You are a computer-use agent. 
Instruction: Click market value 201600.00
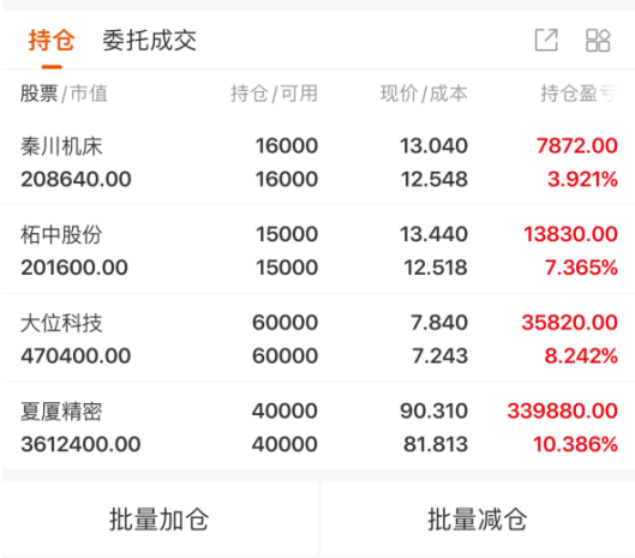click(75, 267)
